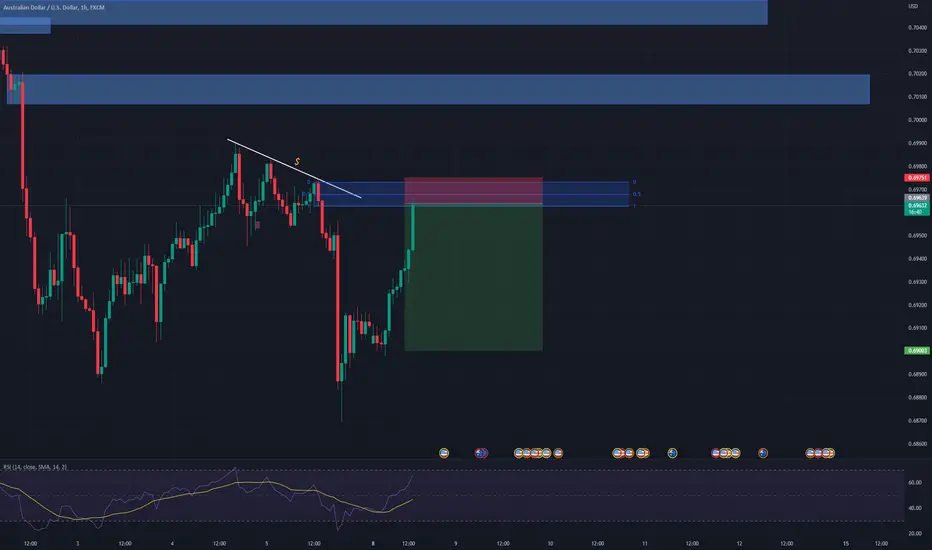Click the date label 8 on time axis
Viewport: 932px width, 550px height.
(373, 543)
